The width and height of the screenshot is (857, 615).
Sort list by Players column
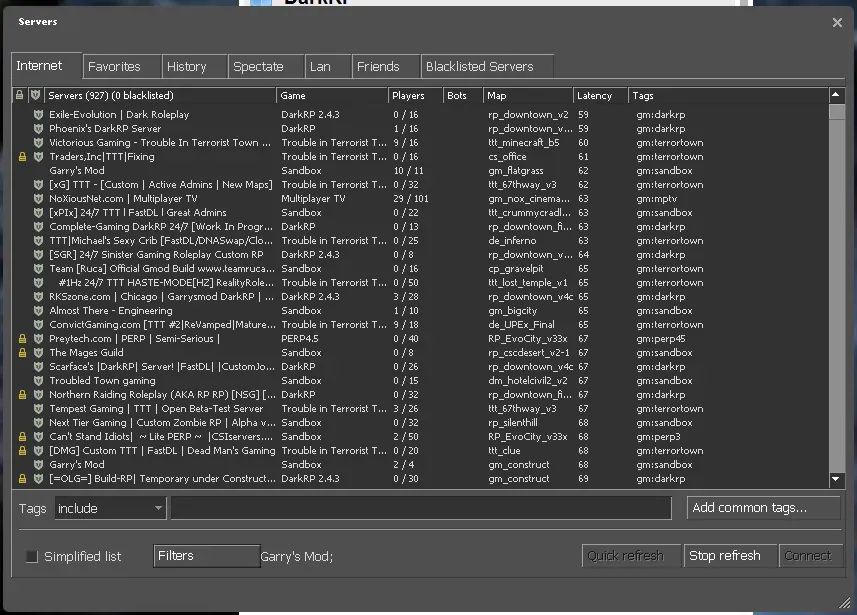415,95
